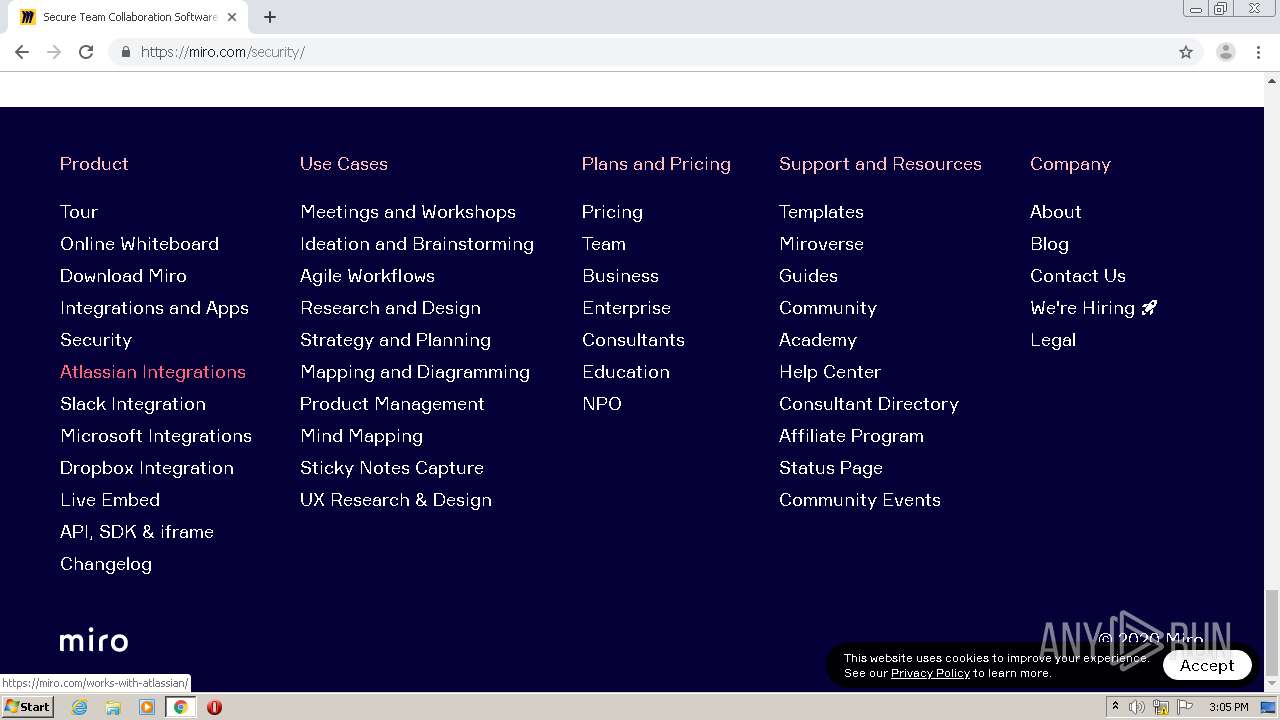Open a new browser tab with plus icon
This screenshot has width=1280, height=720.
tap(270, 17)
